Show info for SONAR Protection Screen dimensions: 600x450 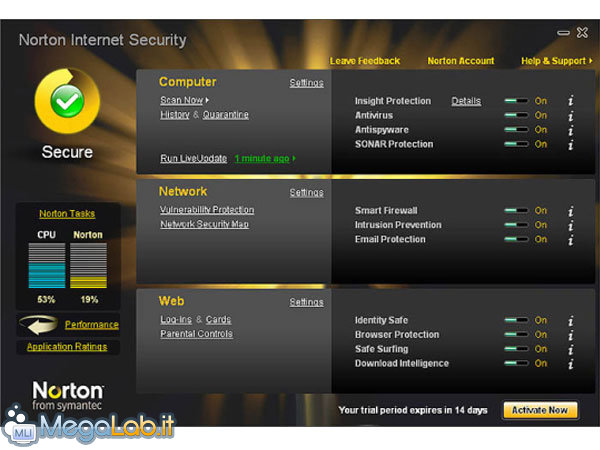571,145
